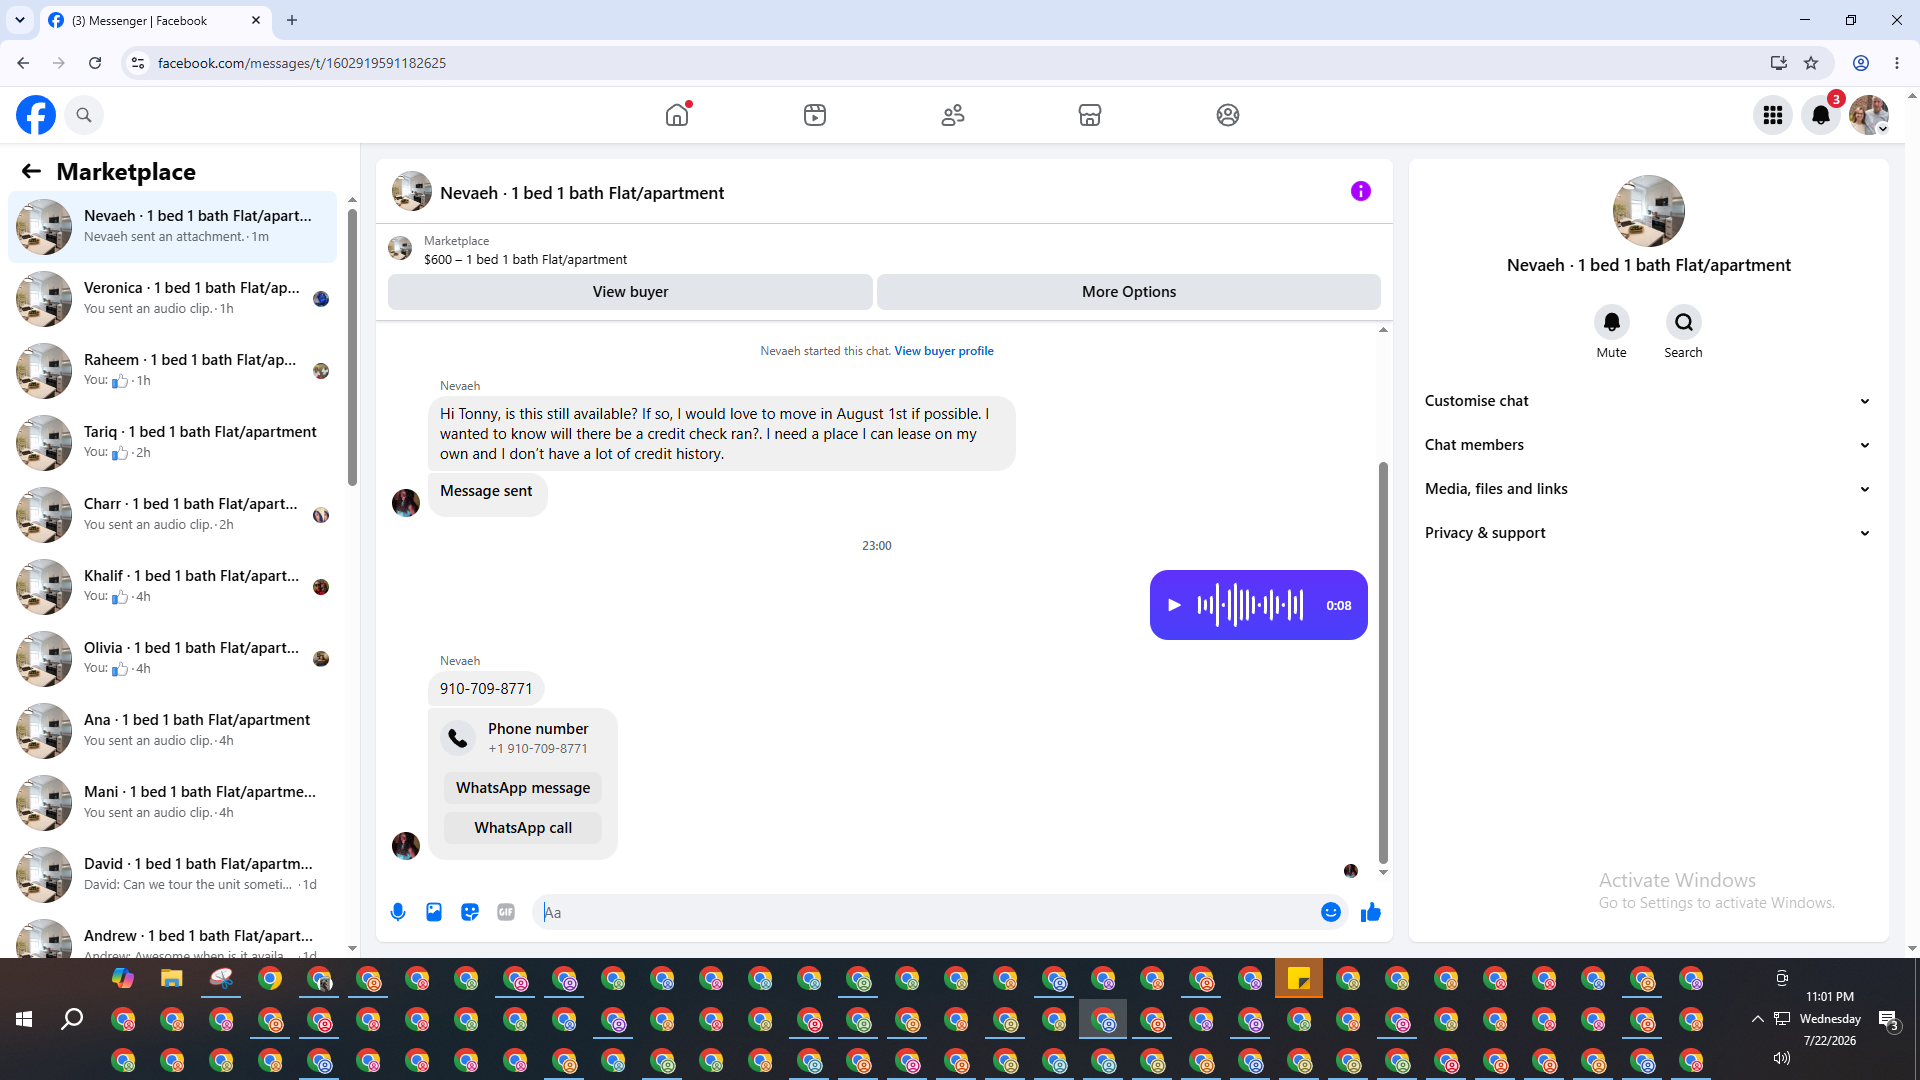Click the More Options button

[x=1129, y=292]
